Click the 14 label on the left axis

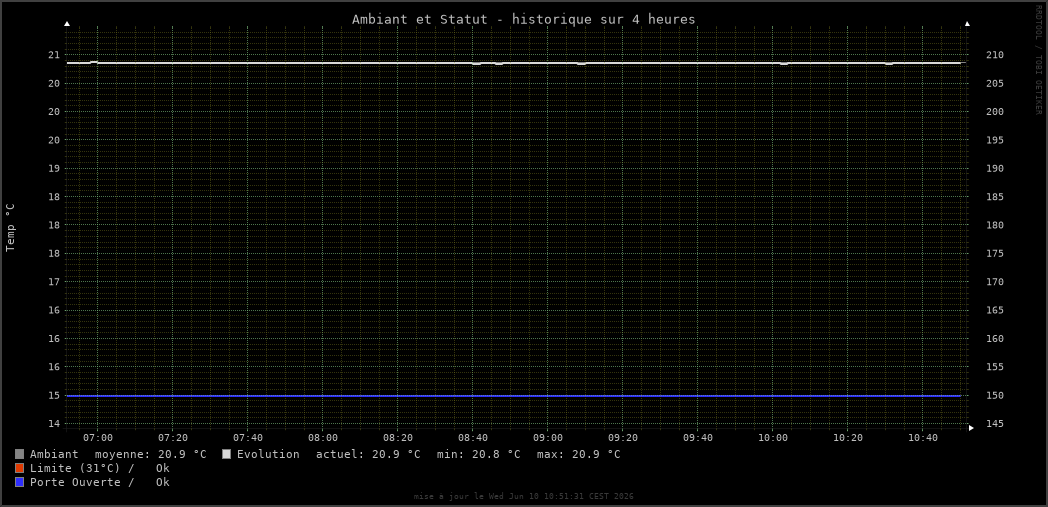[53, 424]
